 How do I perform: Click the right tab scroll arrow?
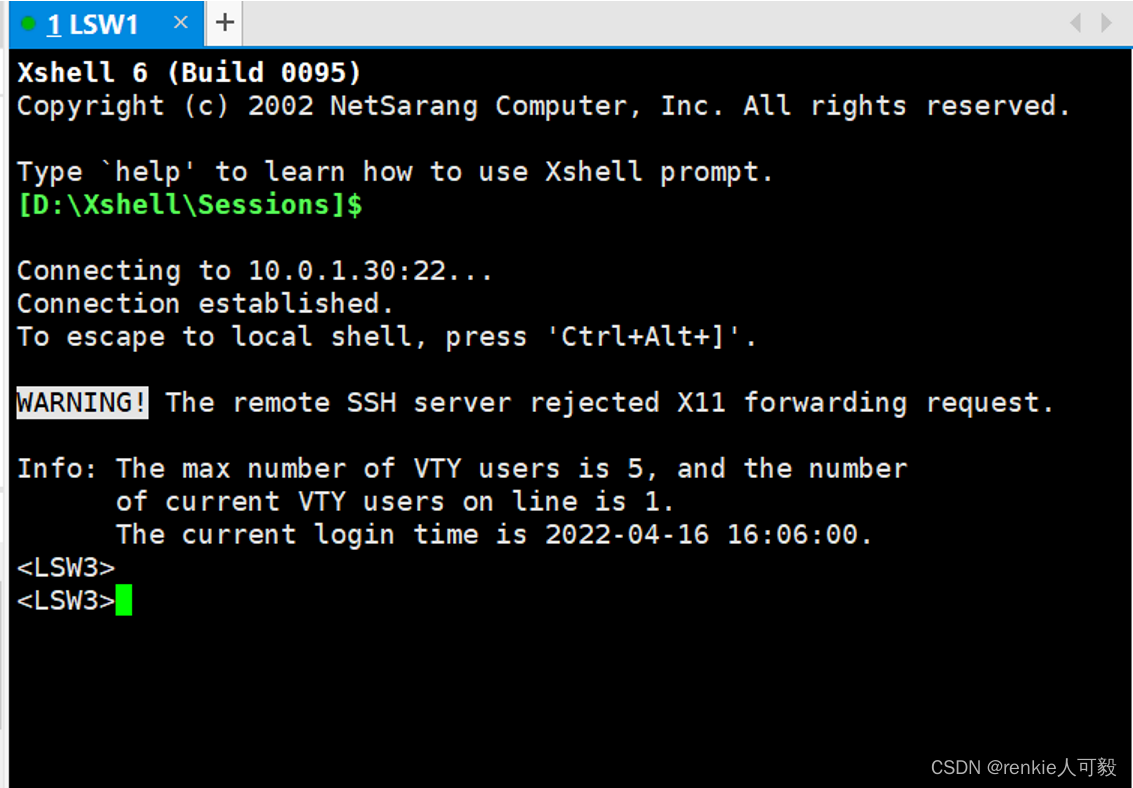(1106, 23)
